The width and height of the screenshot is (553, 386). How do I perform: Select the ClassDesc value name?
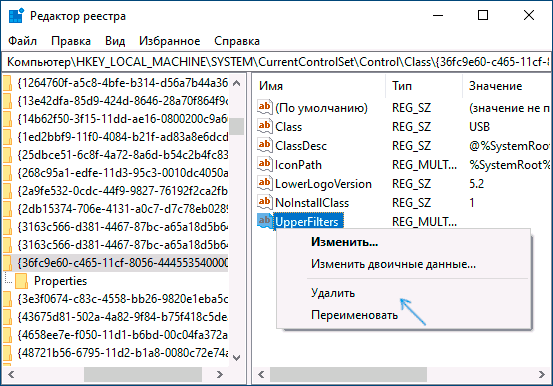coord(301,146)
